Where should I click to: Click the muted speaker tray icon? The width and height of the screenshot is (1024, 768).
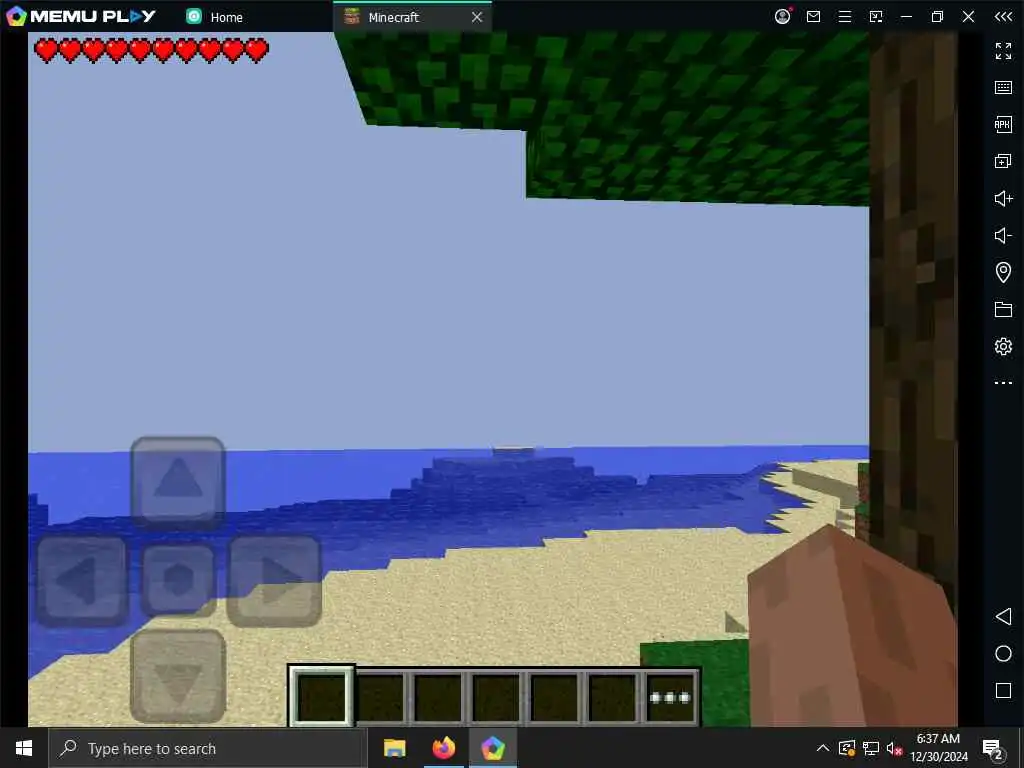point(894,748)
